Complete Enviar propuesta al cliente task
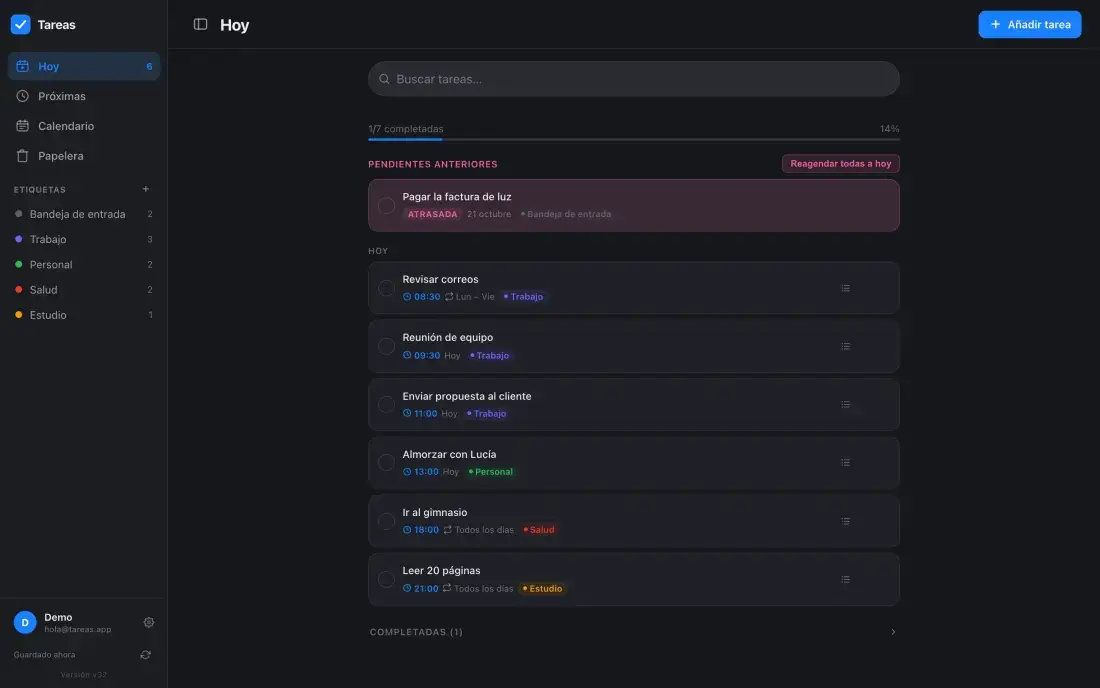1100x688 pixels. click(x=386, y=405)
